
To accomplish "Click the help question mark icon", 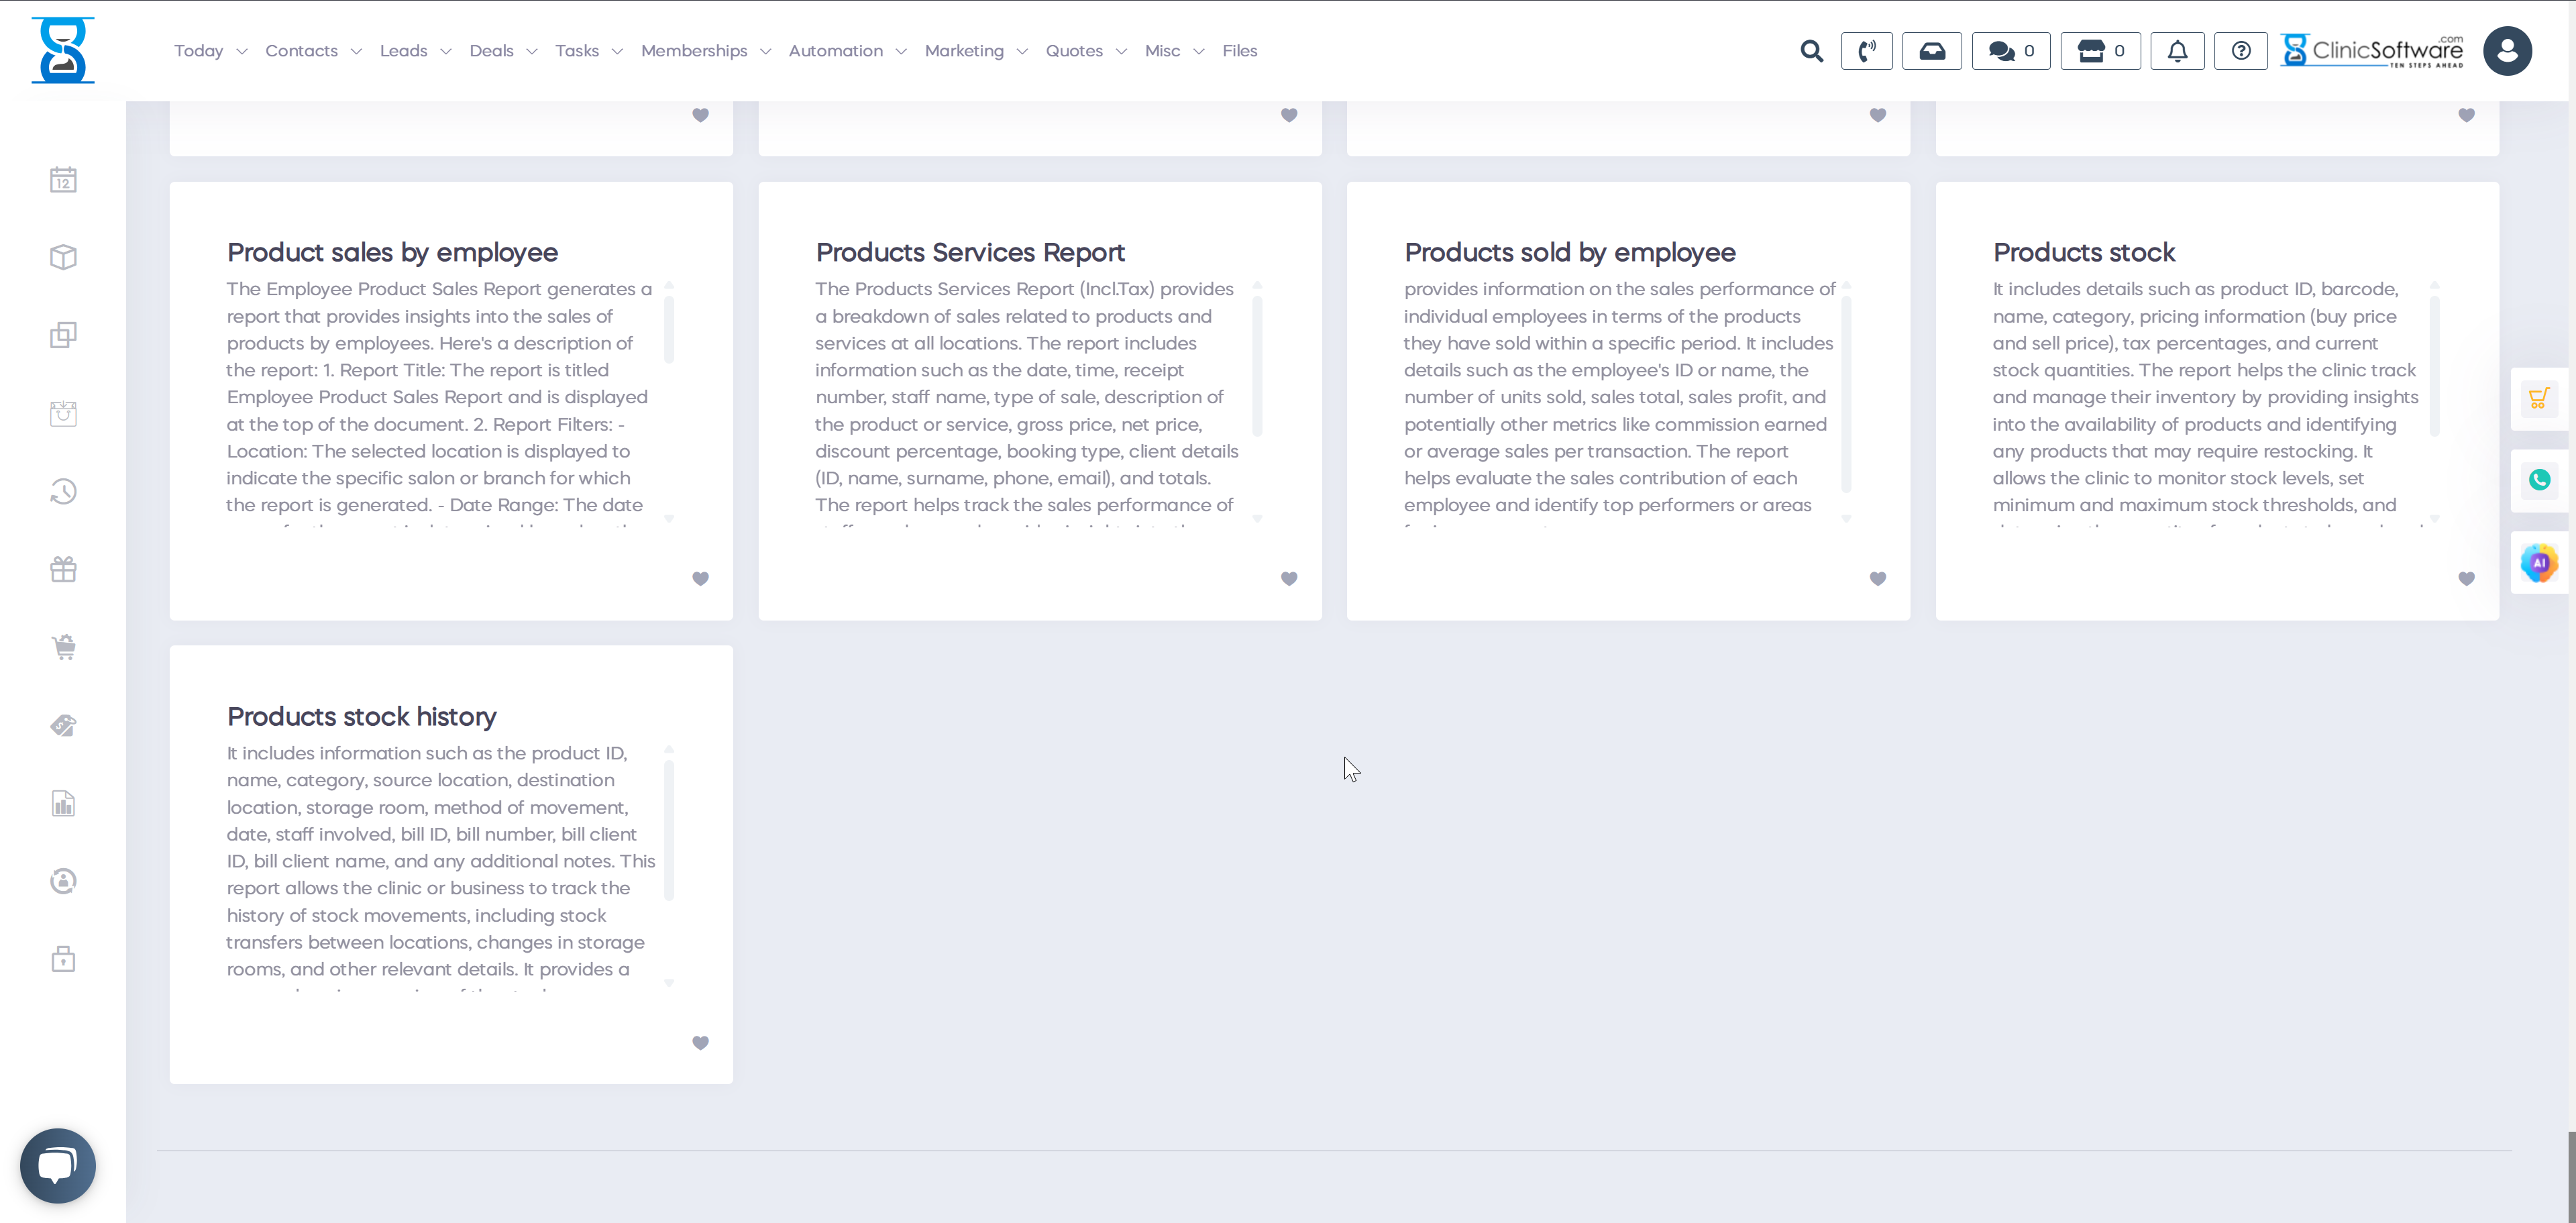I will coord(2241,51).
